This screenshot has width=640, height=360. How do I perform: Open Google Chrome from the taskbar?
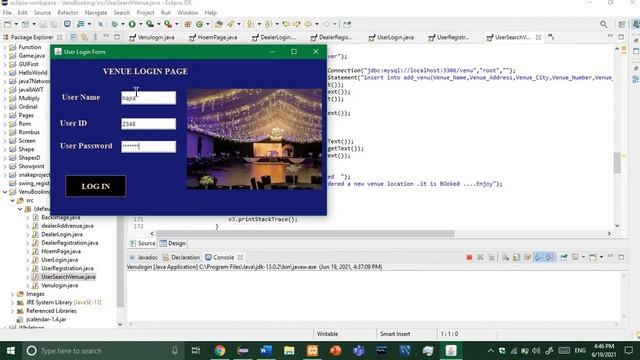(x=220, y=351)
